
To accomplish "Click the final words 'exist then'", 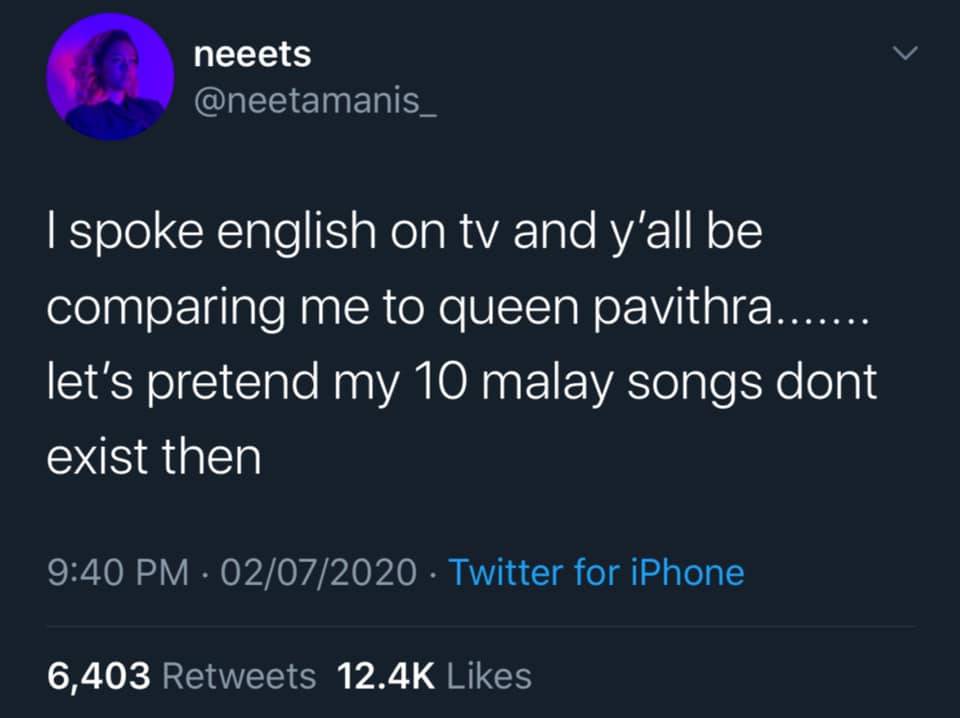I will click(x=154, y=457).
